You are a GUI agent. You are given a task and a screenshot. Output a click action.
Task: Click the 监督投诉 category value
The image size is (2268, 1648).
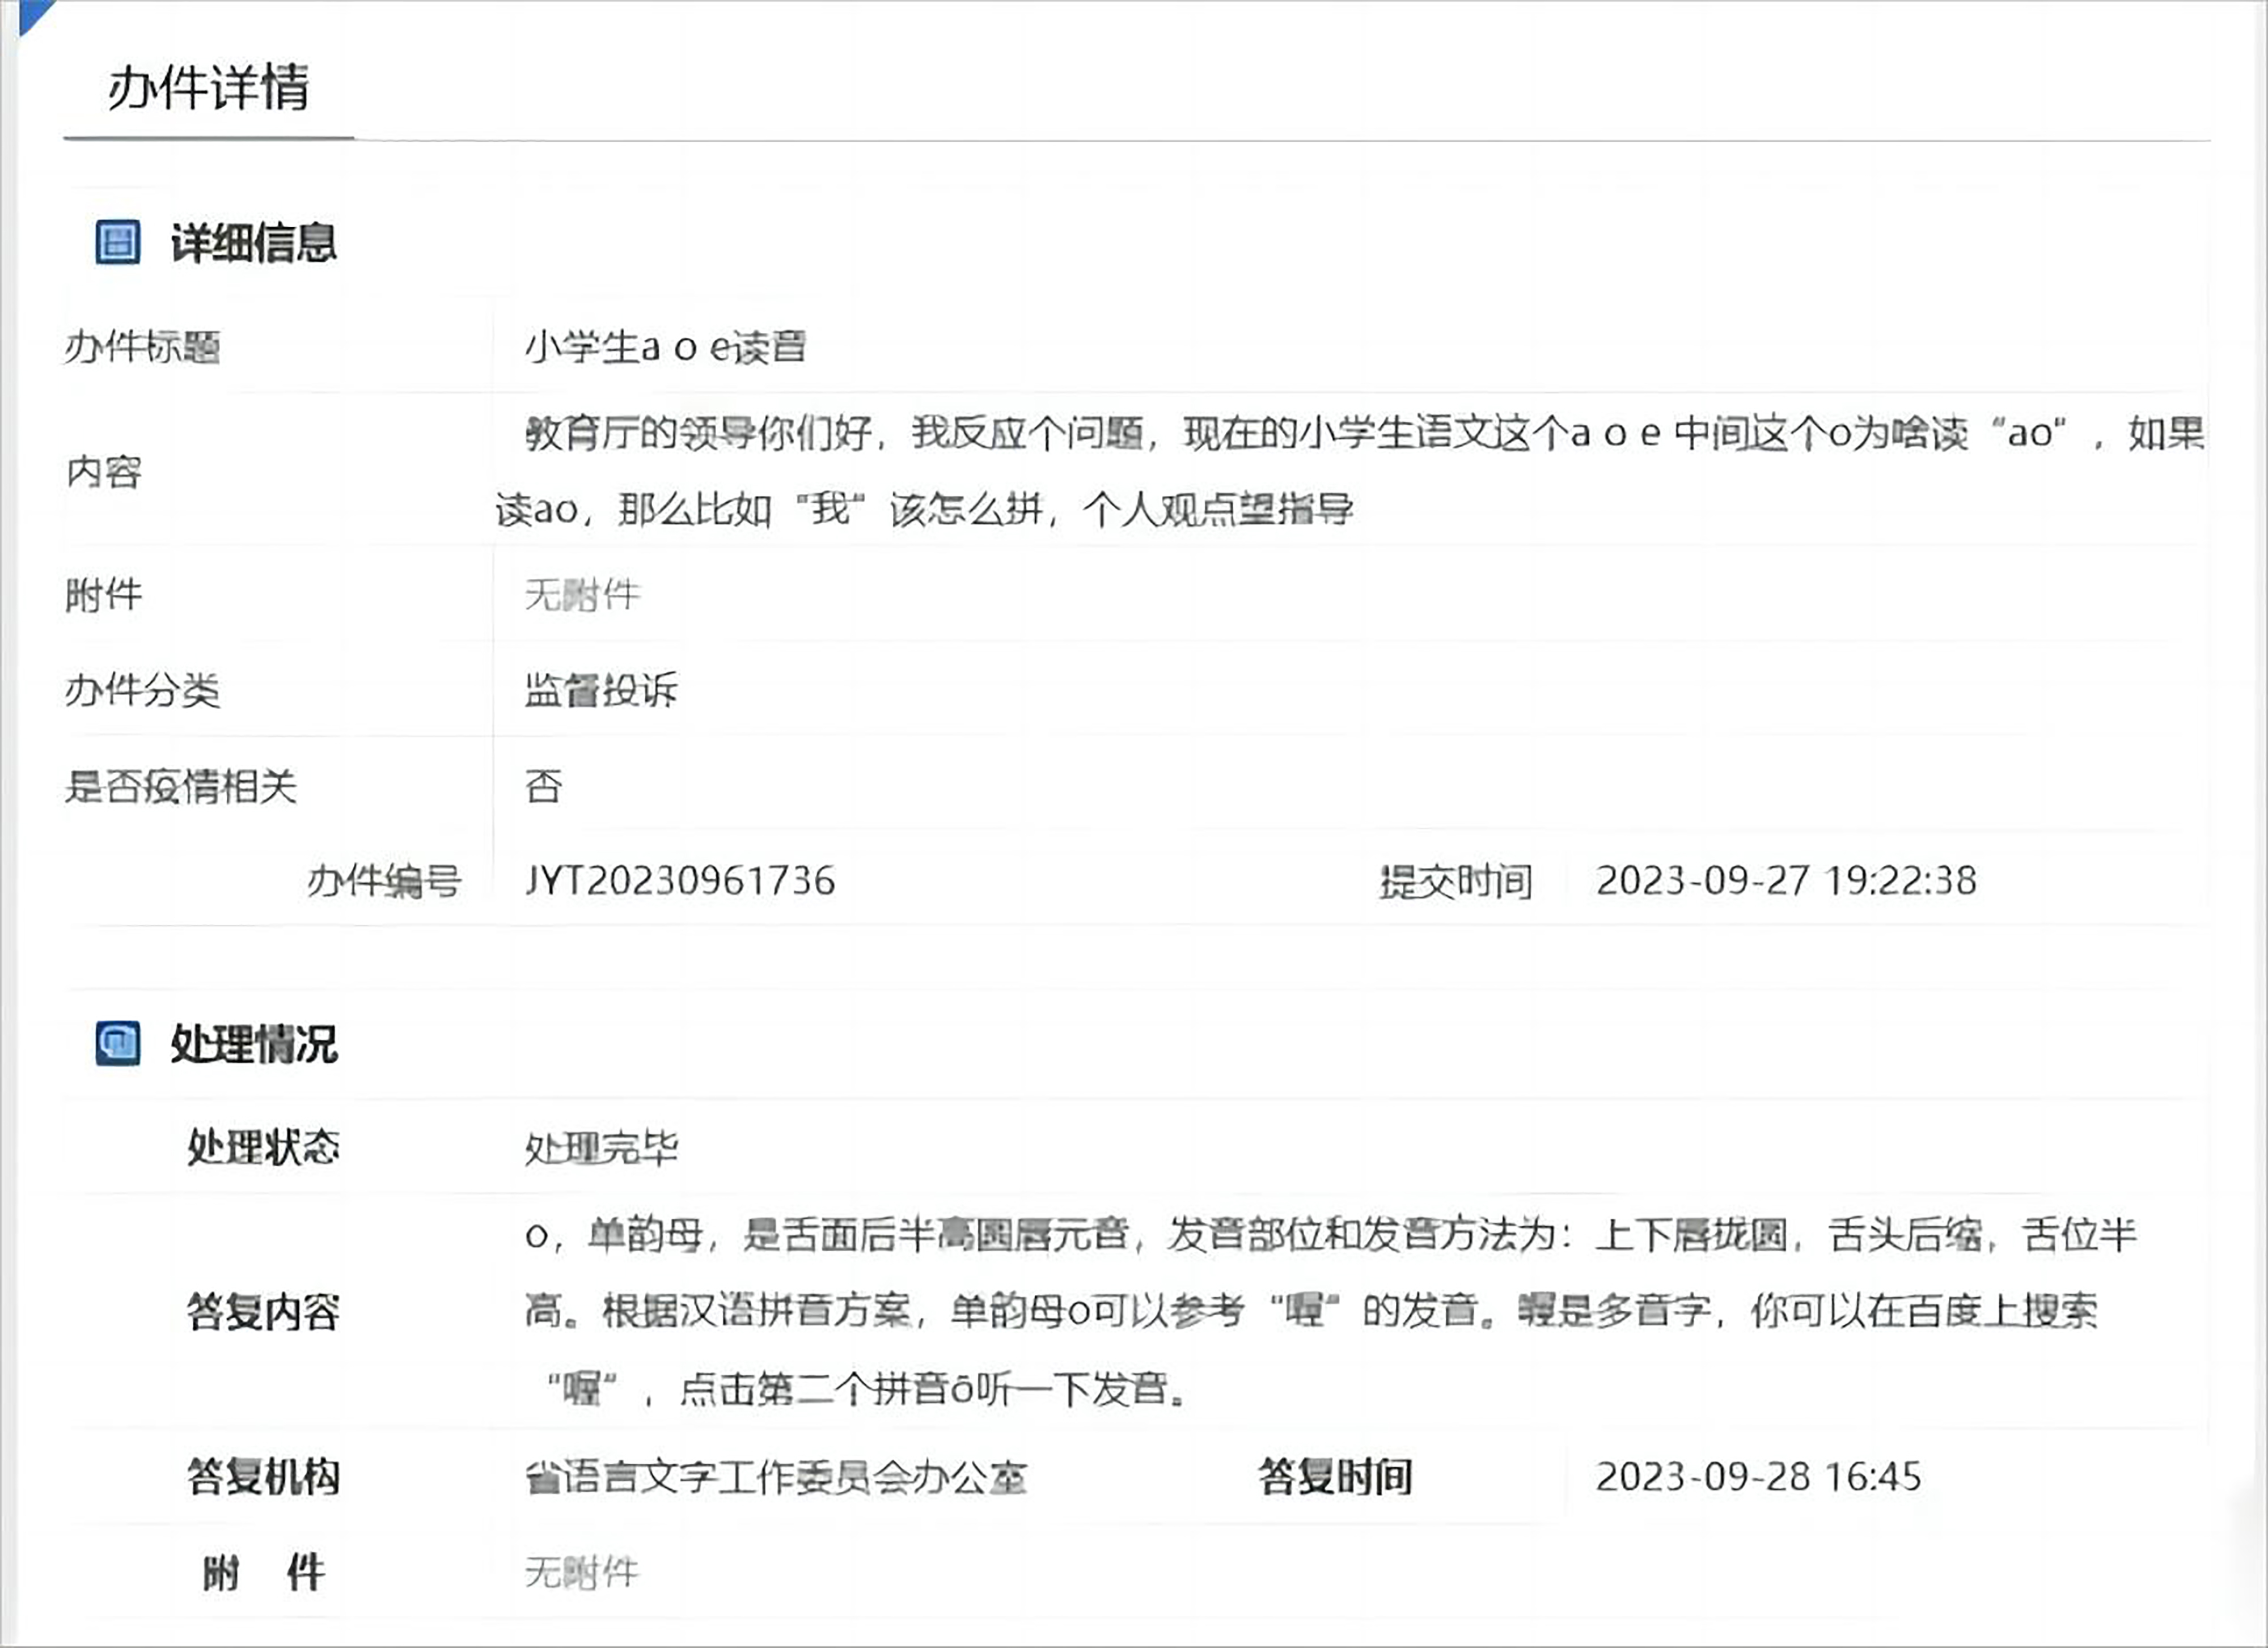(x=601, y=690)
